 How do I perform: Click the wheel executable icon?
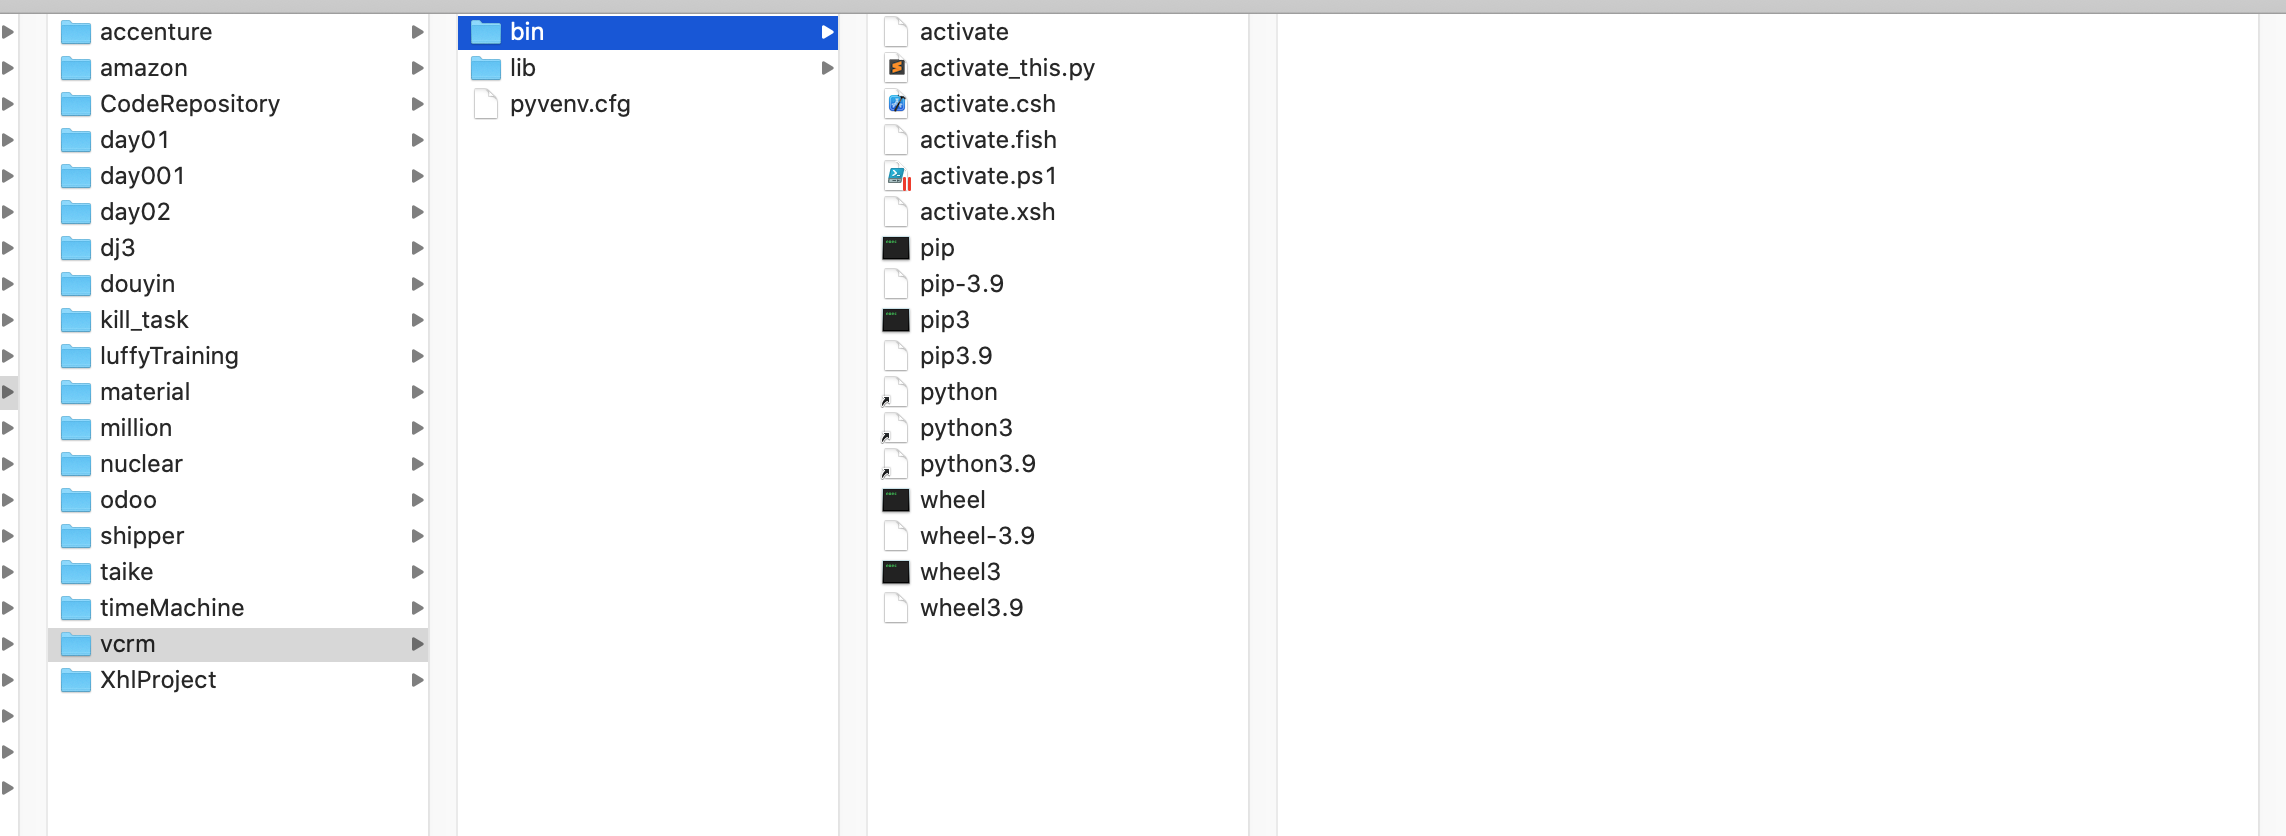point(896,500)
